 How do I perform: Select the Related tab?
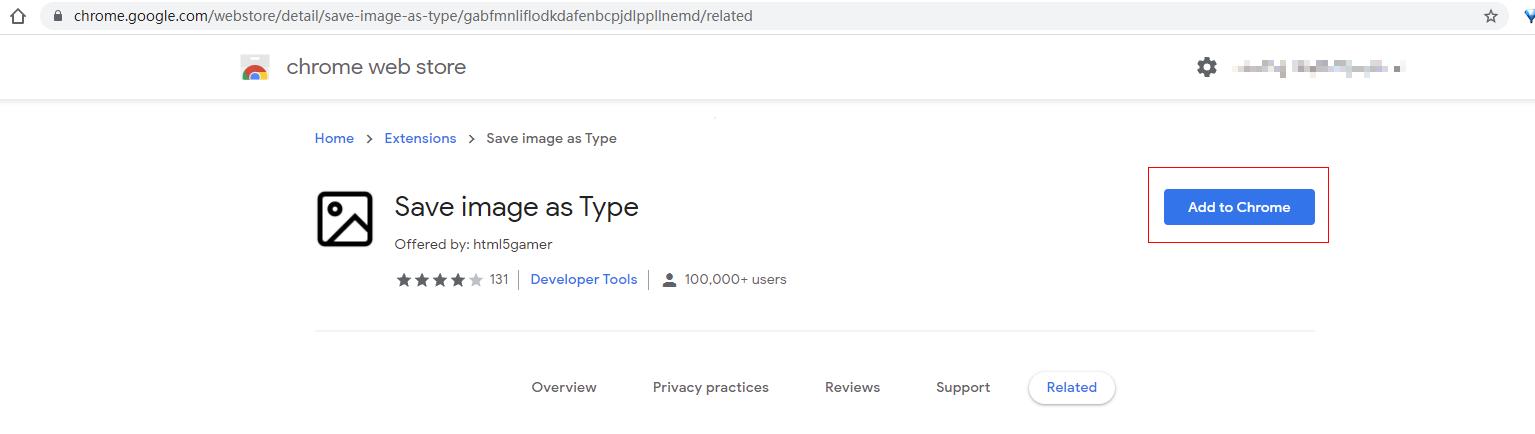(x=1071, y=387)
